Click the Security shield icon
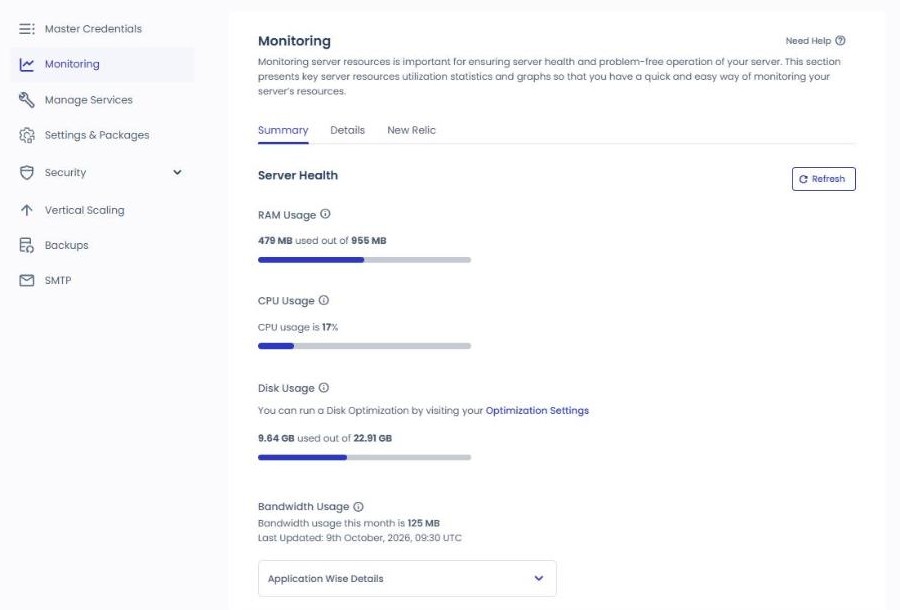The height and width of the screenshot is (610, 900). (26, 173)
